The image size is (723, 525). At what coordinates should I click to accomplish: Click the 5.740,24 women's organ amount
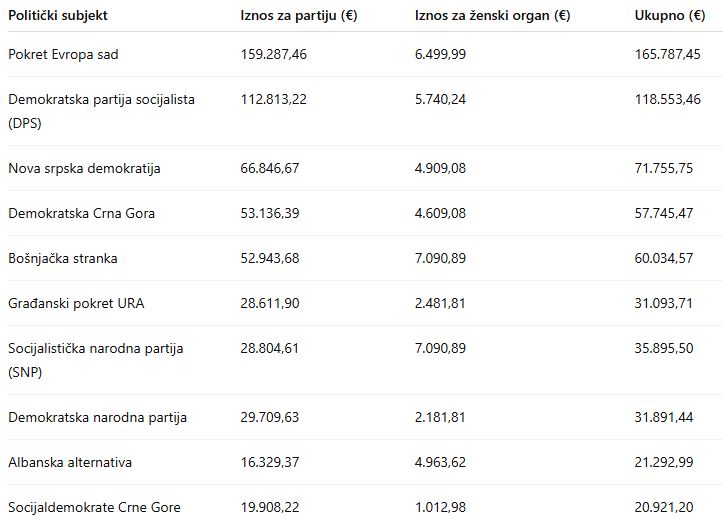440,100
